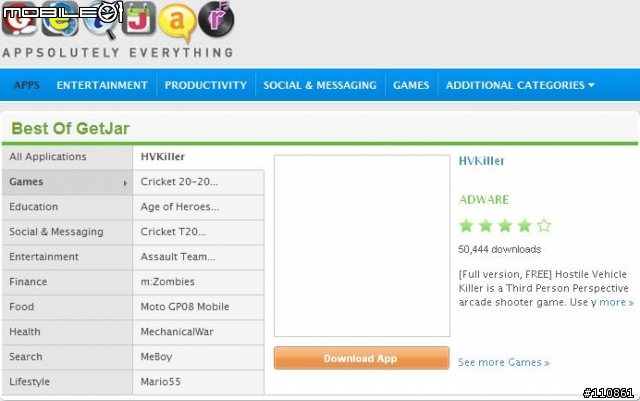Viewport: 640px width, 401px height.
Task: Follow the See more Games » link
Action: [504, 362]
